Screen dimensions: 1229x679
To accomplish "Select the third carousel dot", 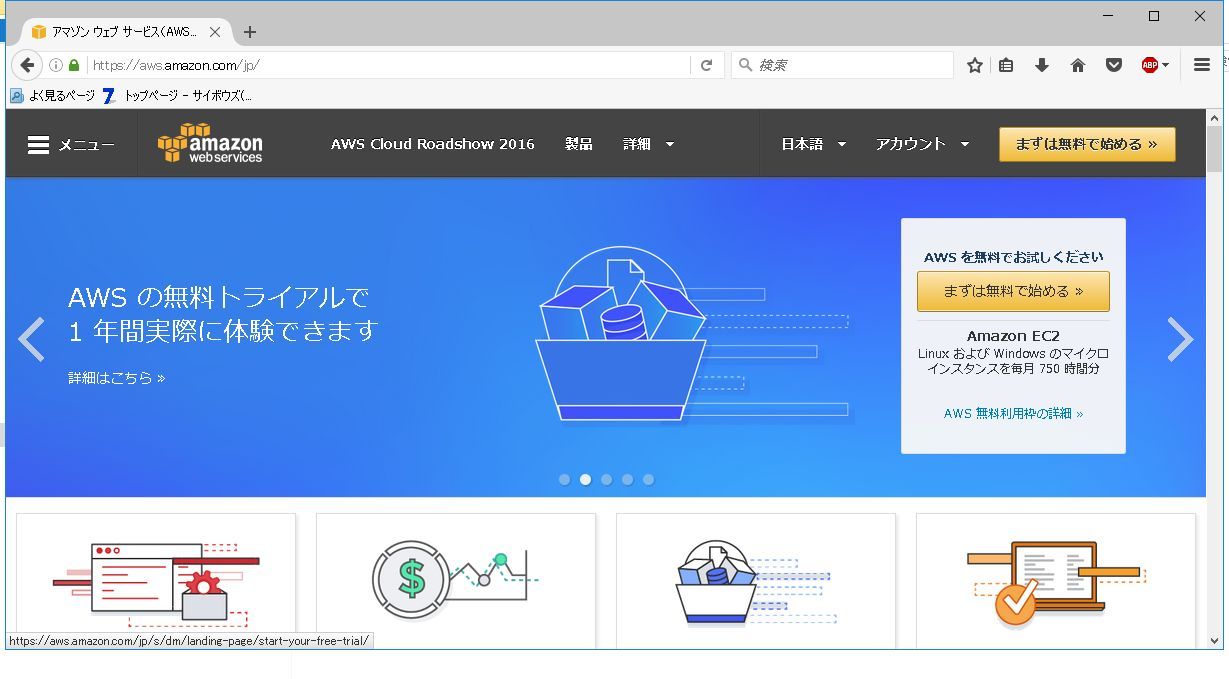I will pyautogui.click(x=606, y=480).
